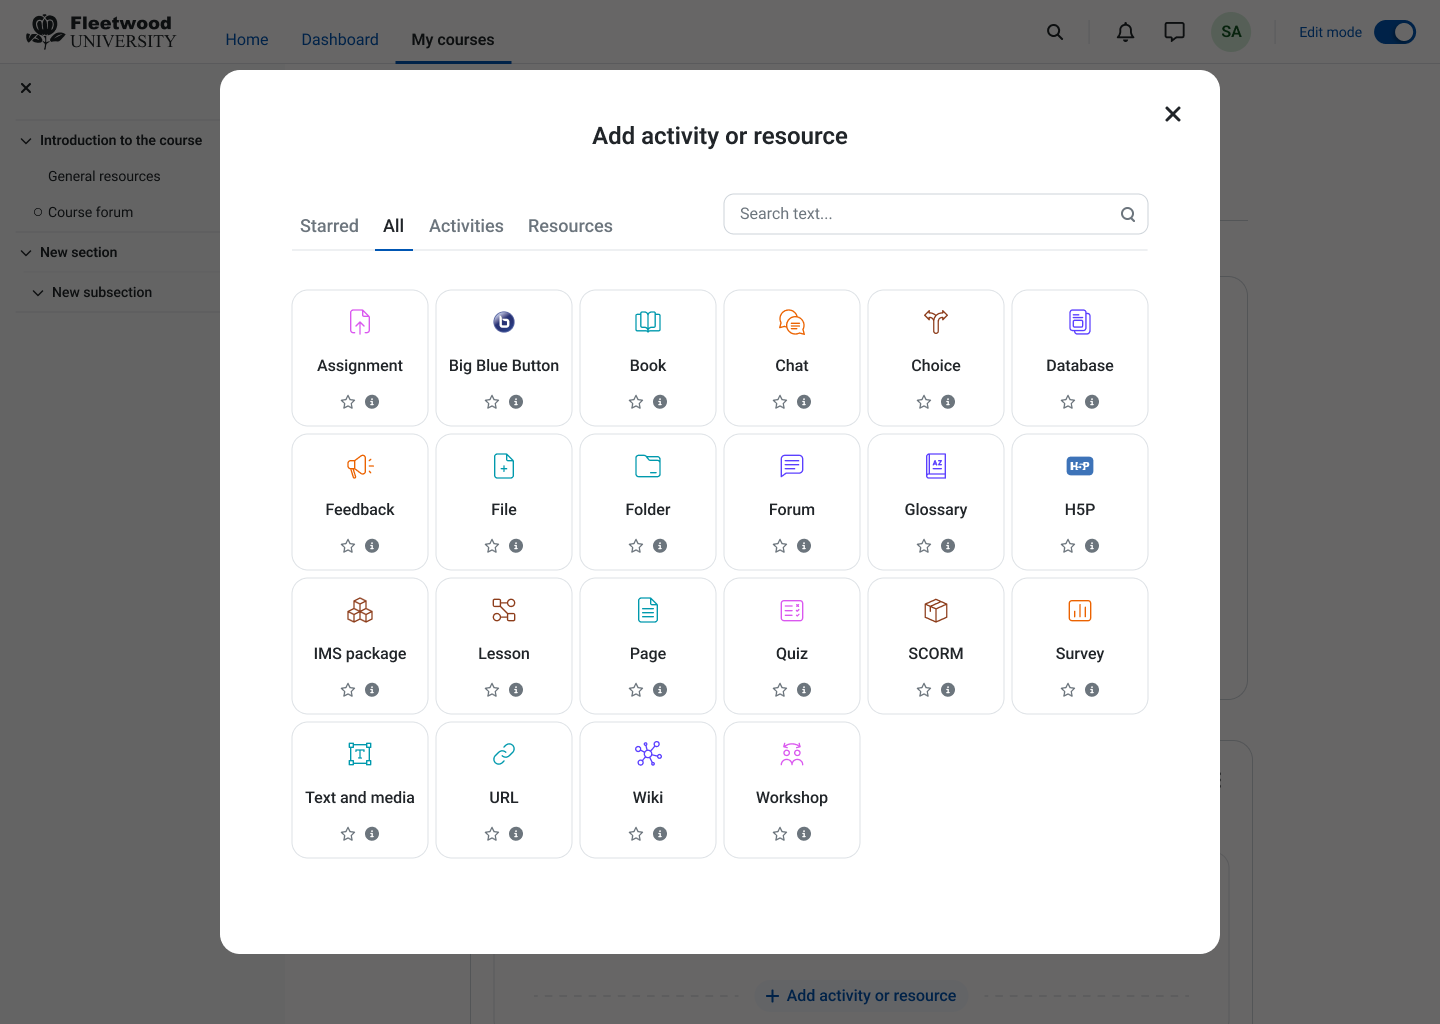Open the Big Blue Button activity
The width and height of the screenshot is (1440, 1024).
click(x=503, y=322)
